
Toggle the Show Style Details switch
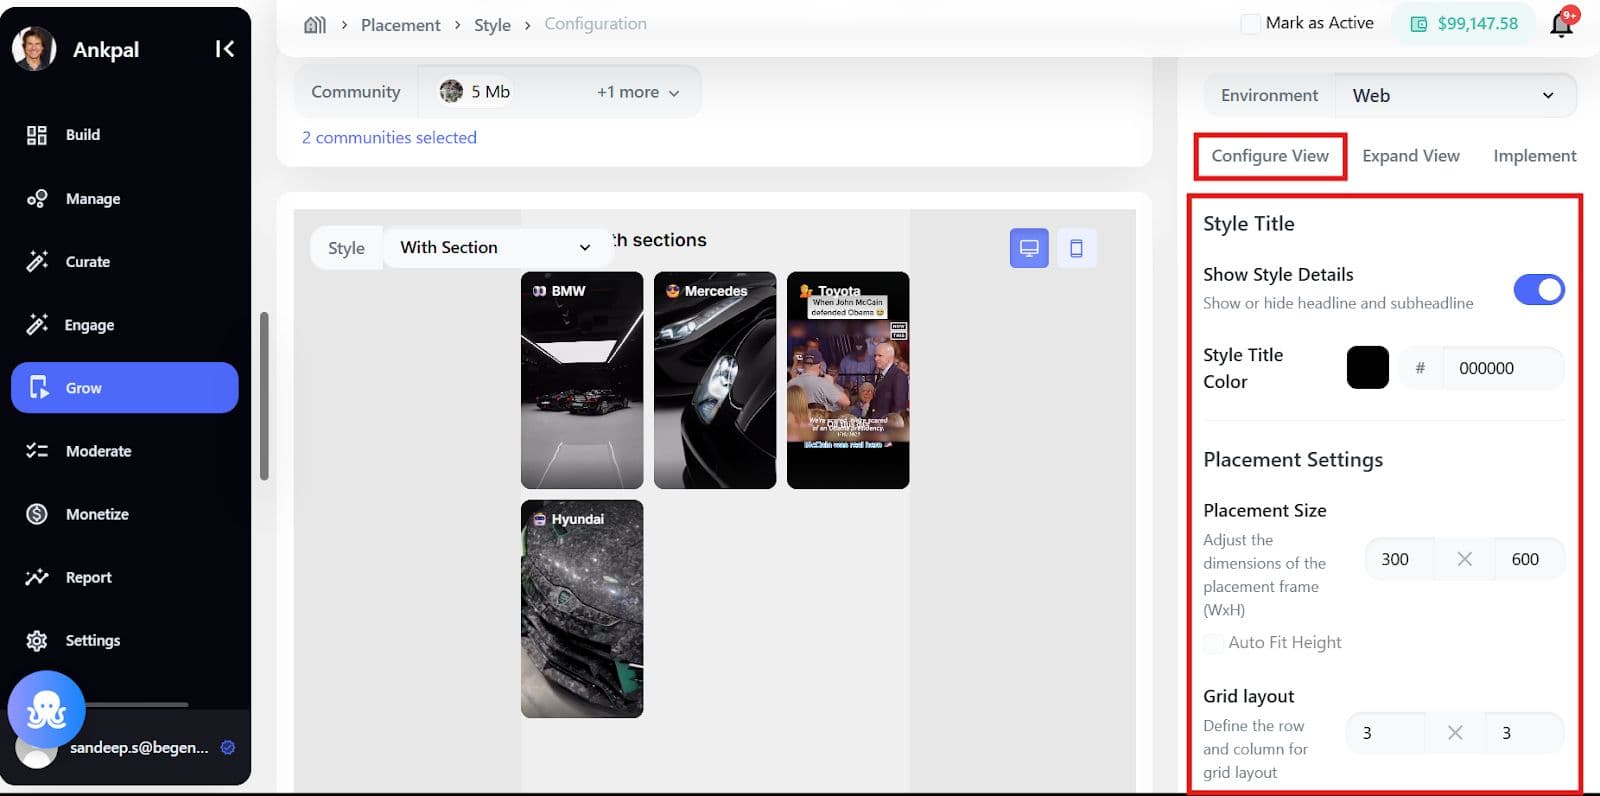pos(1538,290)
